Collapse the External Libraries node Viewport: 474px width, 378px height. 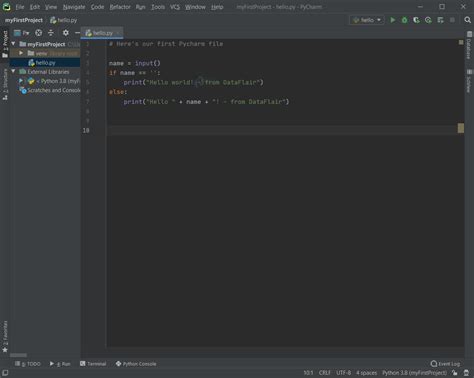[x=13, y=71]
